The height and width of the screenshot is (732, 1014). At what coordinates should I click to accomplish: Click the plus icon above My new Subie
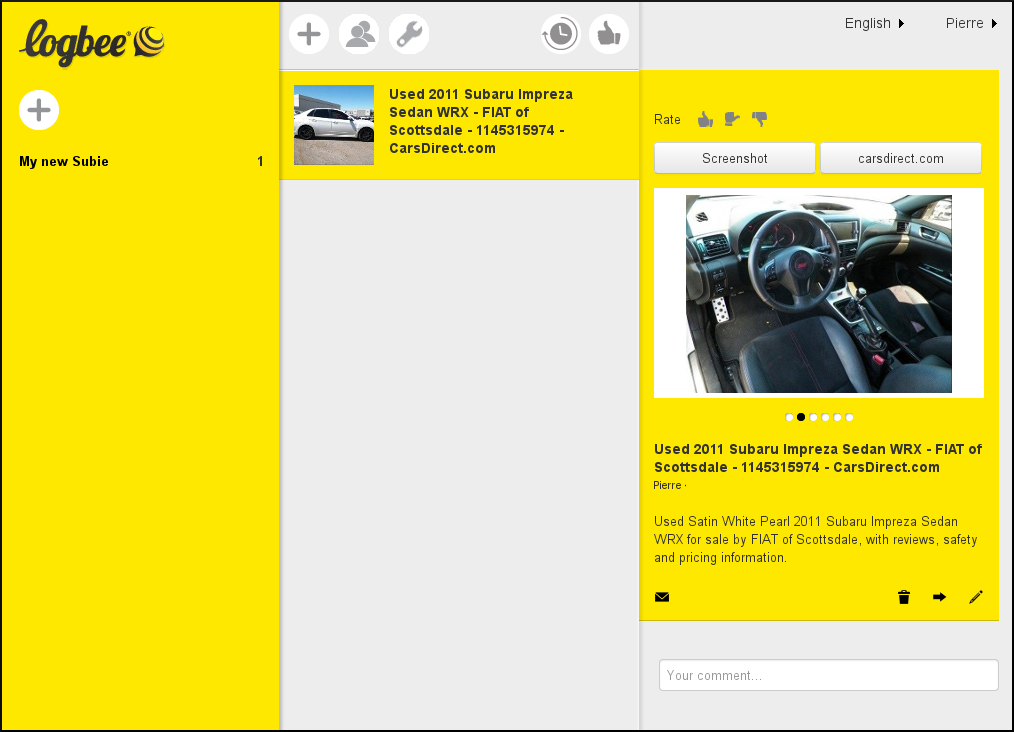(39, 110)
